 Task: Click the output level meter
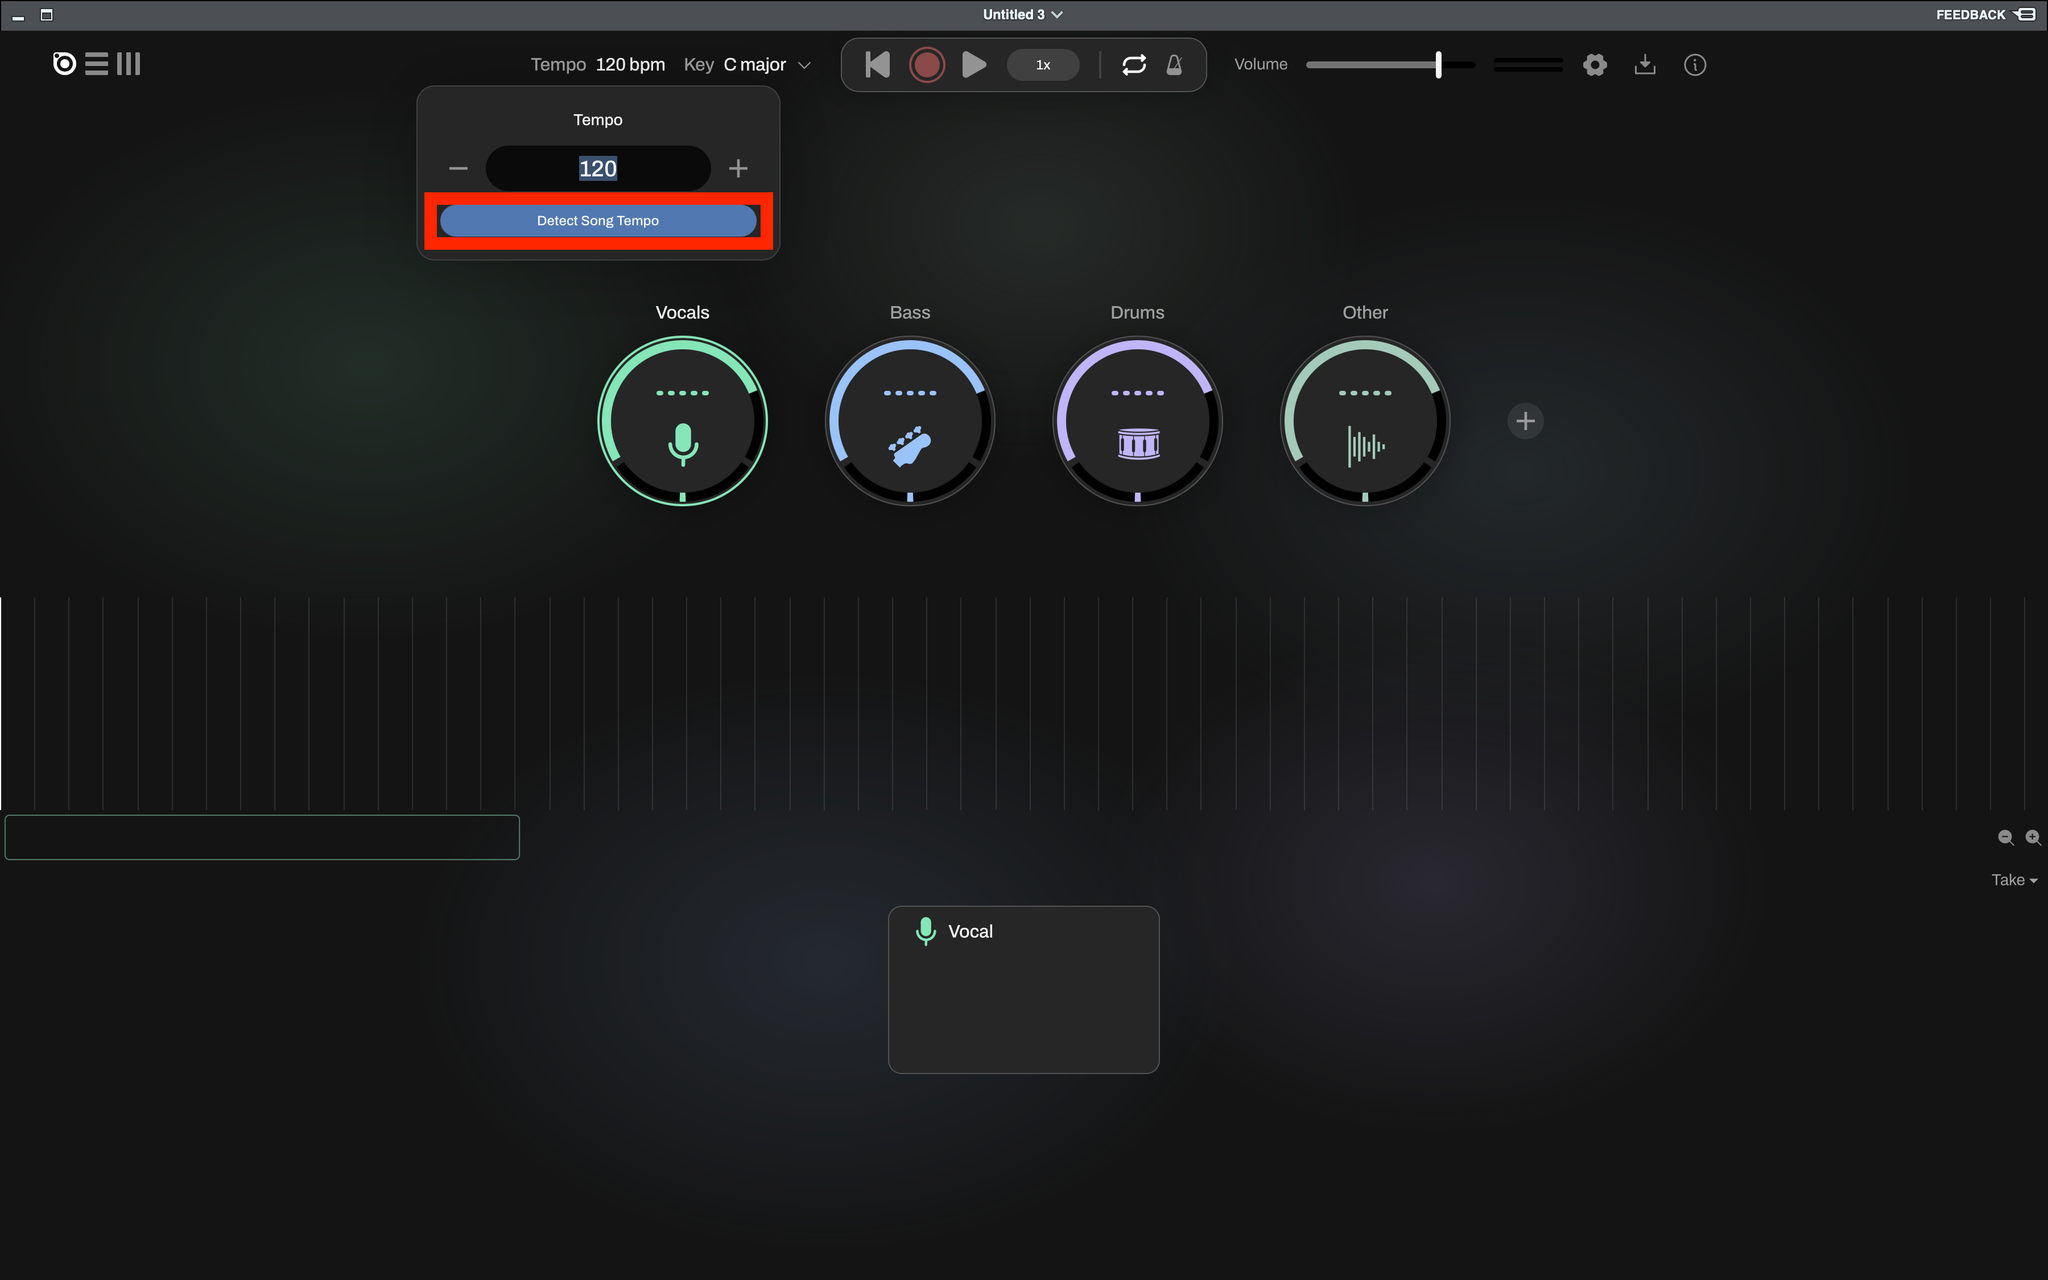(x=1528, y=65)
